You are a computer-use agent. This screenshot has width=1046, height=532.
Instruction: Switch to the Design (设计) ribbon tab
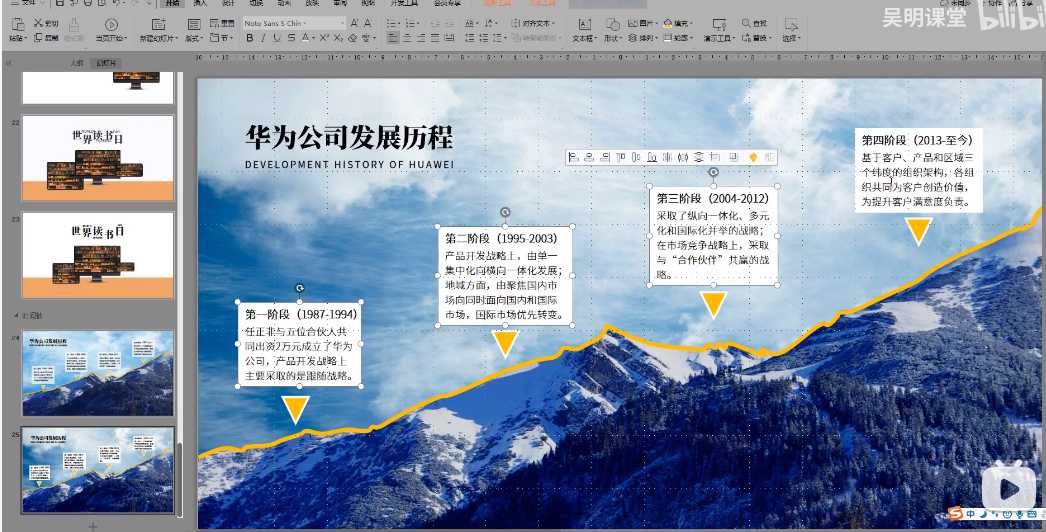228,3
